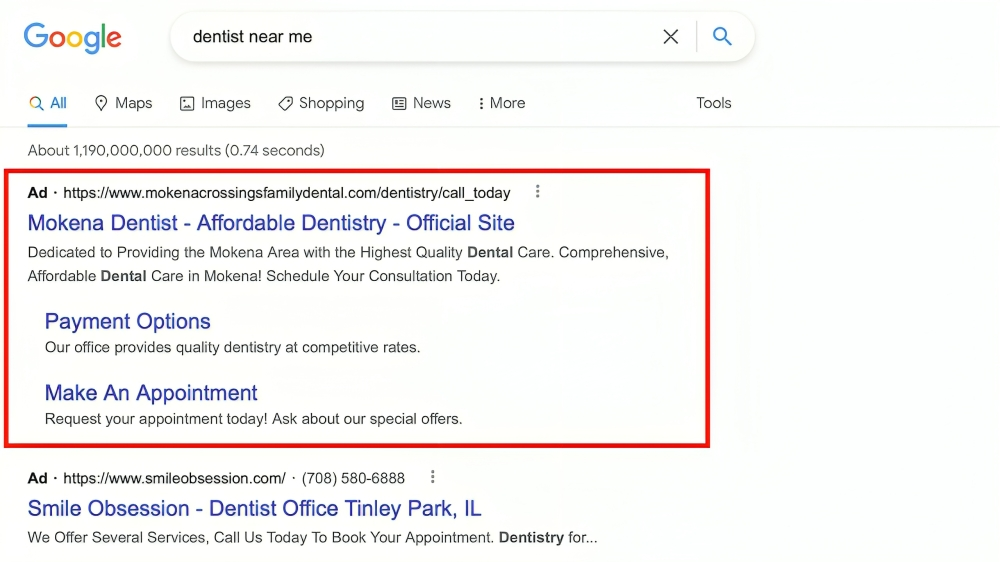Follow the Make An Appointment sitelink
The width and height of the screenshot is (1000, 562).
pyautogui.click(x=151, y=393)
